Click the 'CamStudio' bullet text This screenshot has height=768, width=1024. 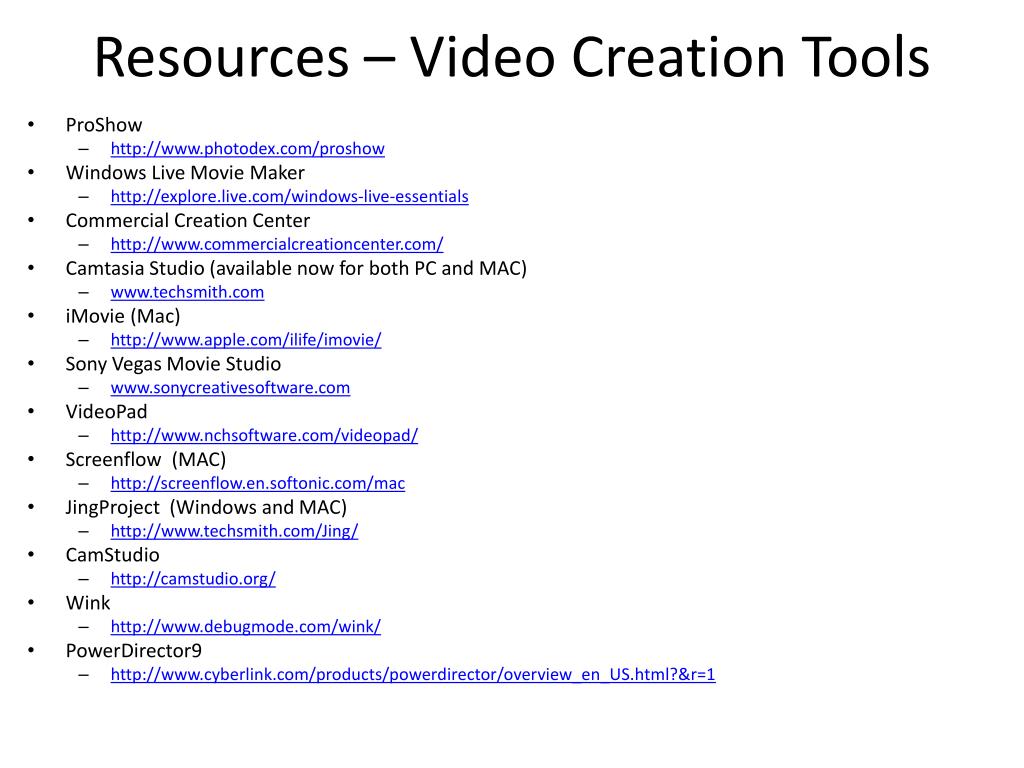pos(112,555)
